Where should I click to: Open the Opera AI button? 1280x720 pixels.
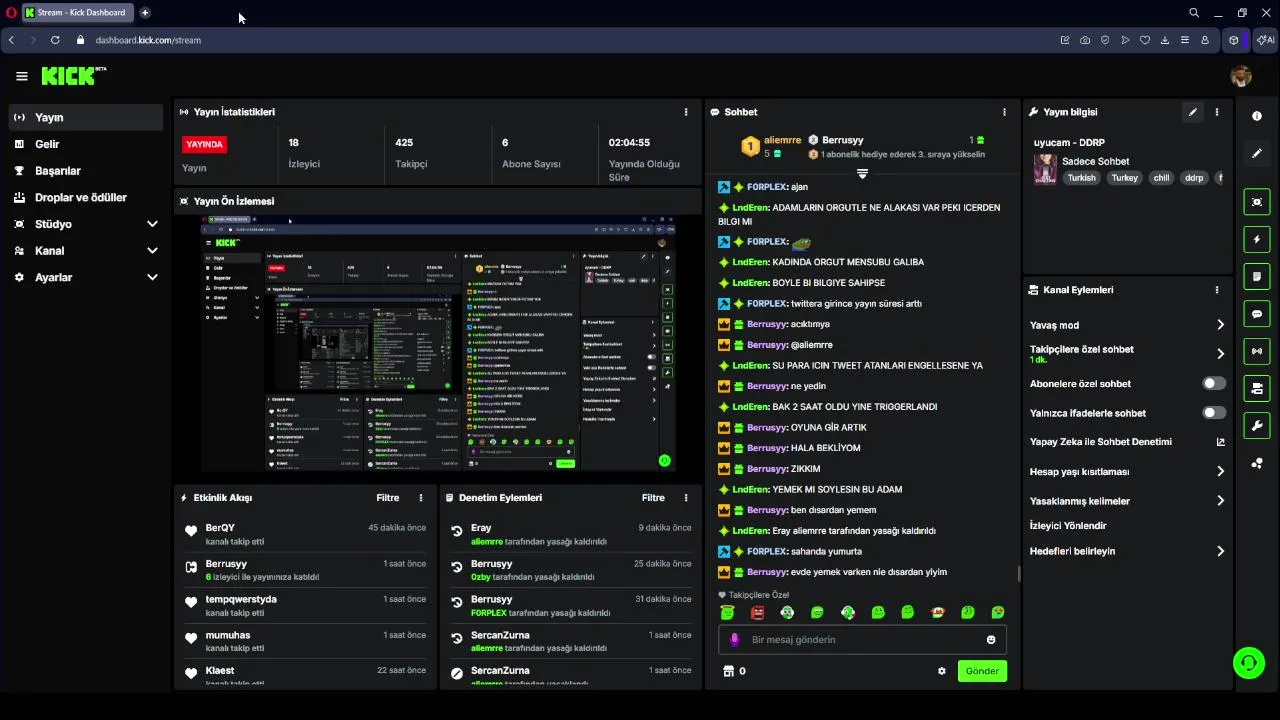click(x=1265, y=40)
